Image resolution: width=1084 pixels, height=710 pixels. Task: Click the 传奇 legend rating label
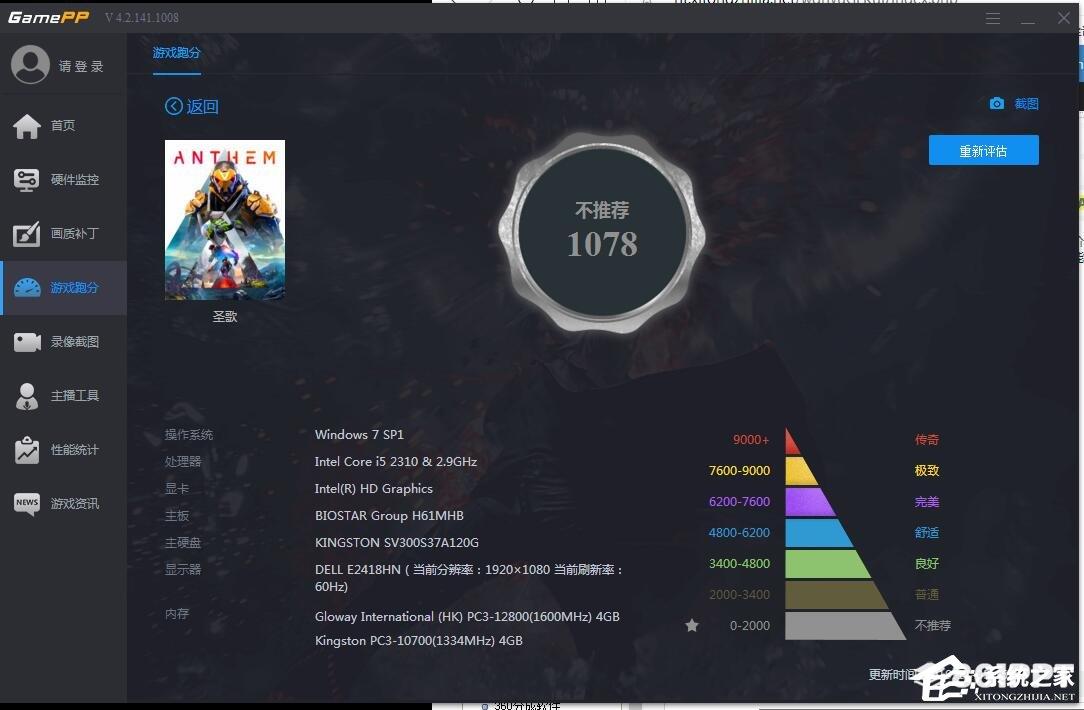click(x=926, y=440)
